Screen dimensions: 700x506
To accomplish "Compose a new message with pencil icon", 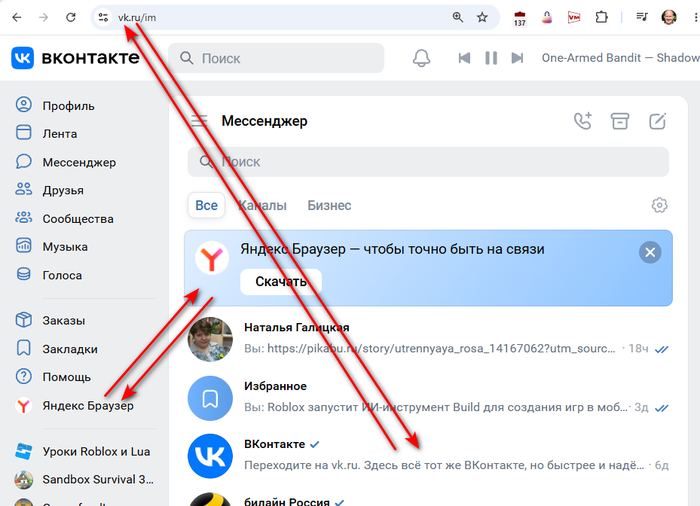I will click(x=658, y=121).
